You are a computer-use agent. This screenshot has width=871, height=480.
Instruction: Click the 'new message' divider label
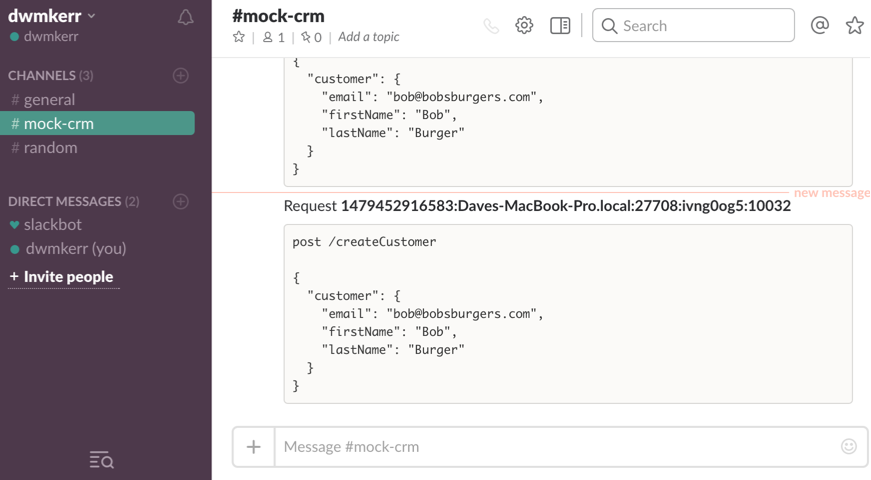tap(832, 193)
